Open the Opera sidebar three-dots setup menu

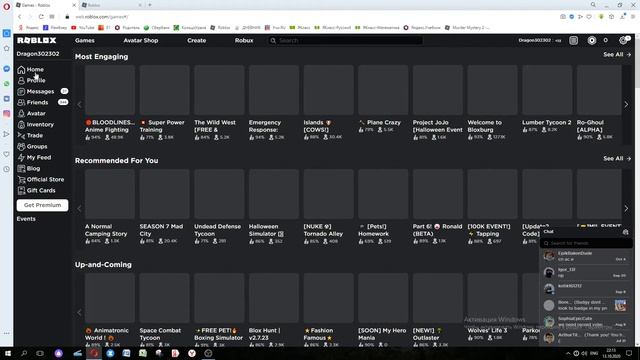coord(7,333)
